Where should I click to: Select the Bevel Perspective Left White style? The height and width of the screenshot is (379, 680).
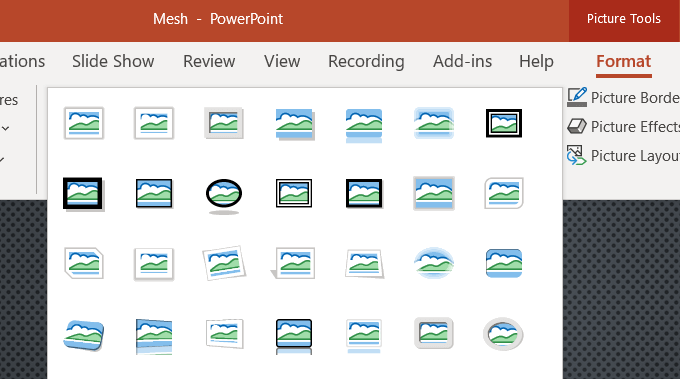click(224, 334)
